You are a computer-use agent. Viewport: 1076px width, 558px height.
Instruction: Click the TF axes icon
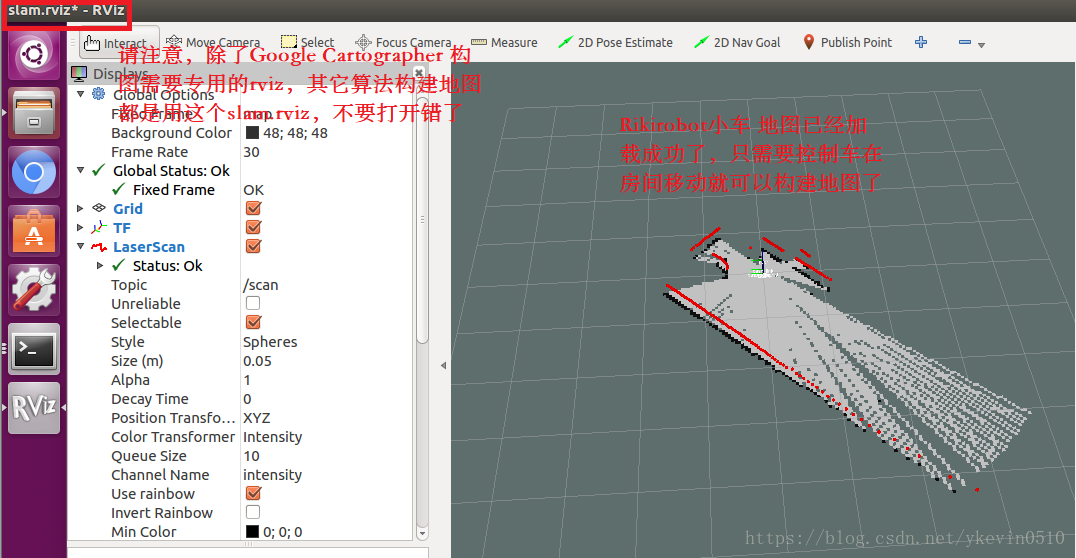click(x=99, y=227)
